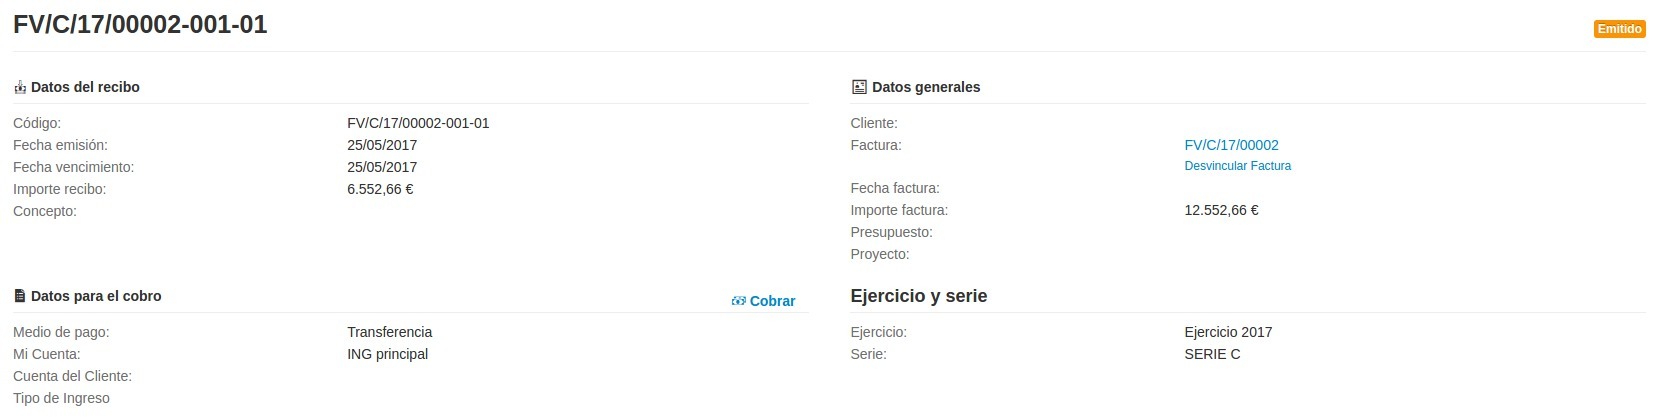Click the Fecha vencimiento date 25/05/2017
The image size is (1659, 417).
(382, 167)
